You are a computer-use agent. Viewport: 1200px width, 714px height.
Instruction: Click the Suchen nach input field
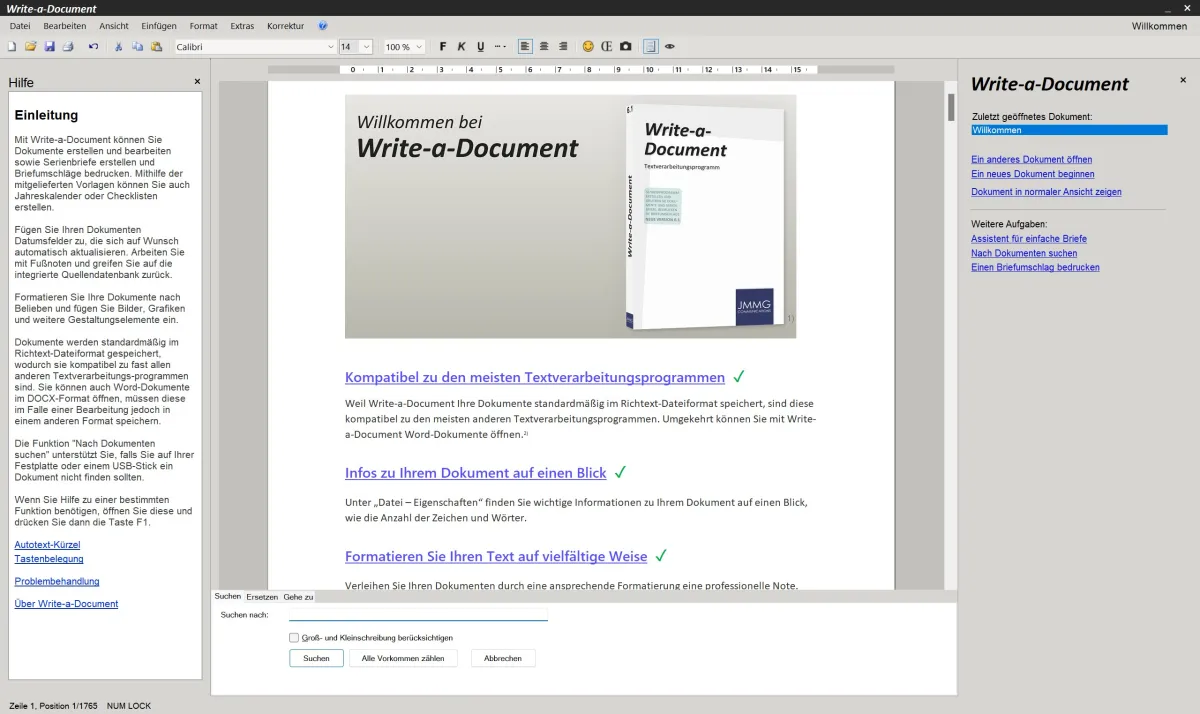tap(418, 614)
